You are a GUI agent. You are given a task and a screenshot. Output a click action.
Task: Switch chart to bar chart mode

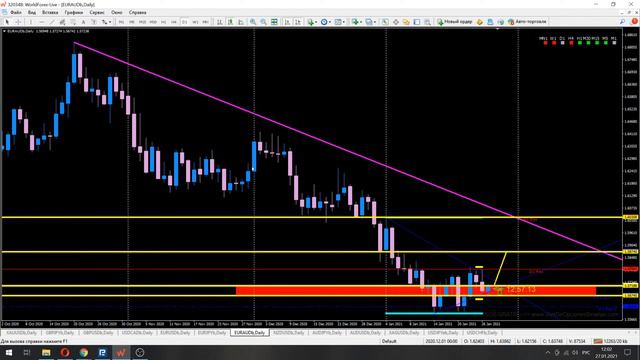(220, 22)
